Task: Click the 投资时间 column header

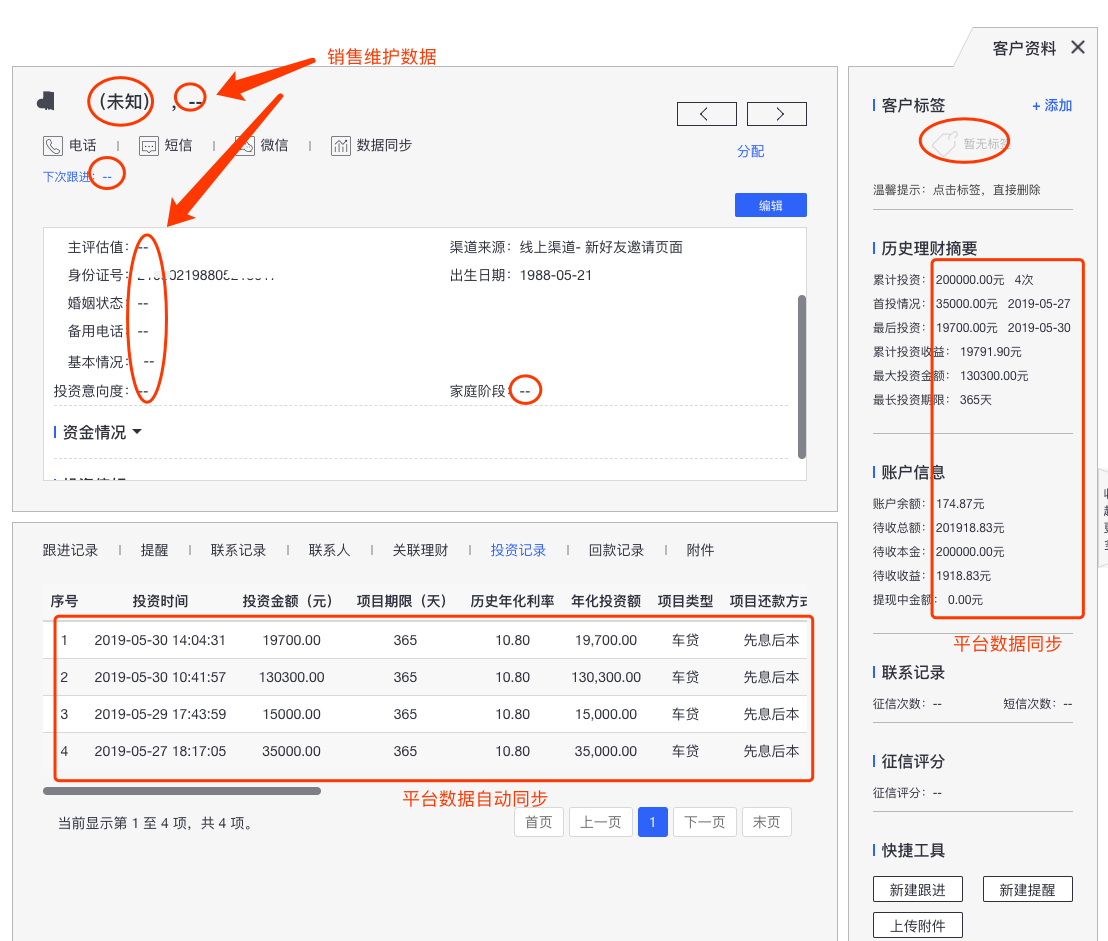Action: 160,601
